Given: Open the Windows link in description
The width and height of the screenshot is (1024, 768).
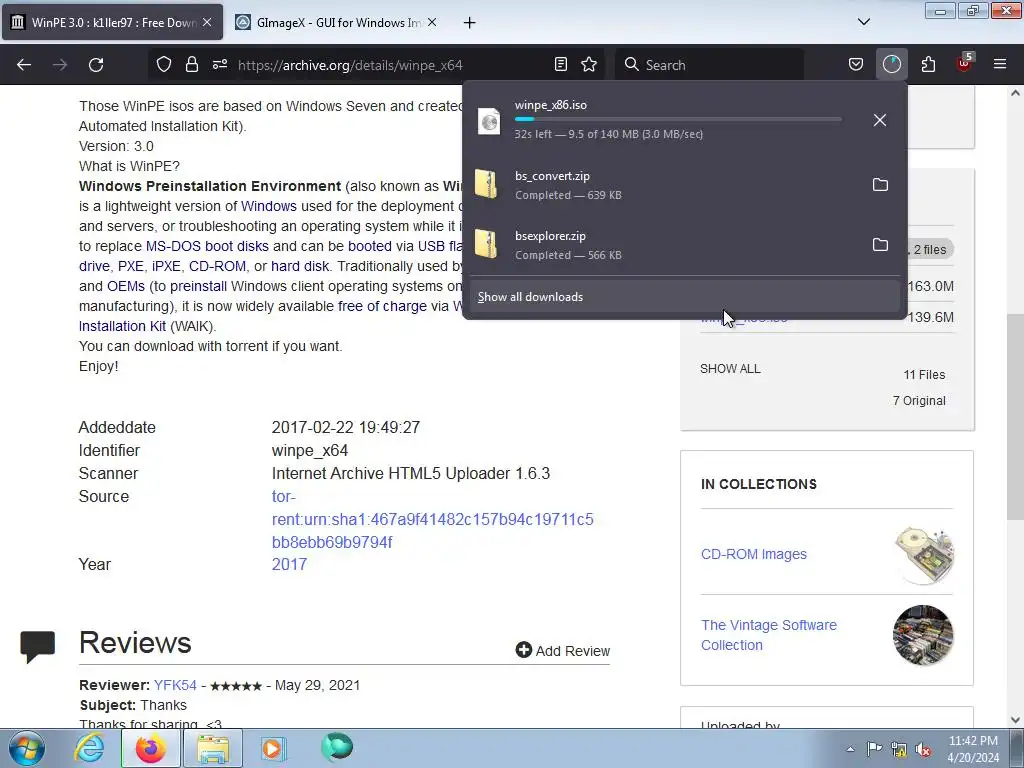Looking at the screenshot, I should pos(268,206).
